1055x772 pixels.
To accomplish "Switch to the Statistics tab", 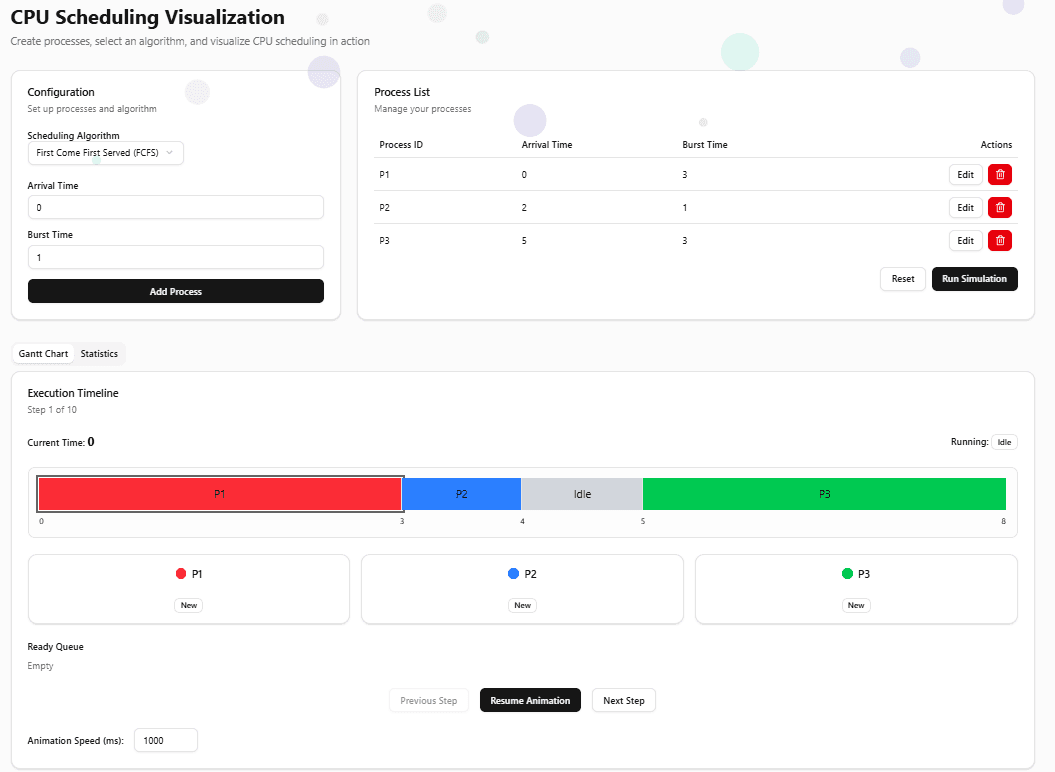I will point(99,354).
